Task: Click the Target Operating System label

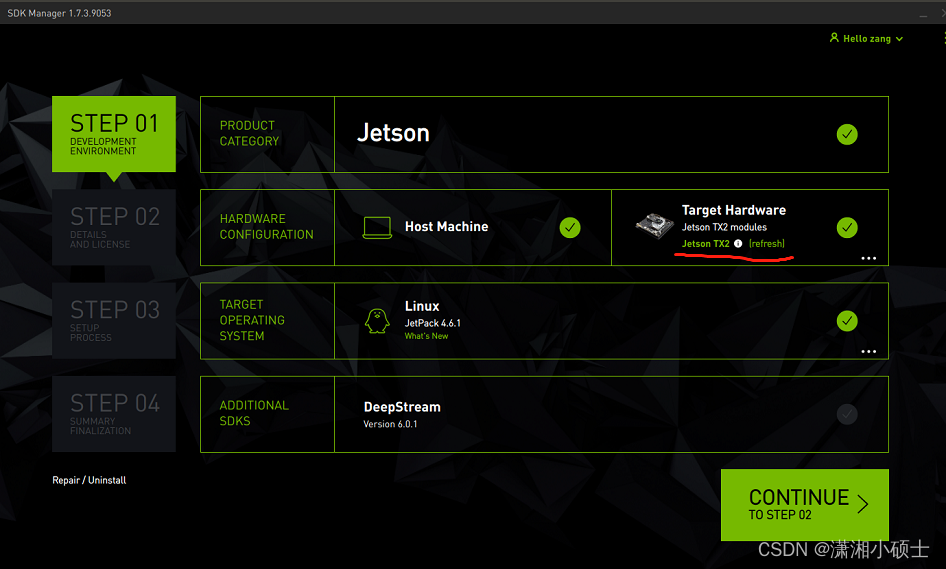Action: 252,320
